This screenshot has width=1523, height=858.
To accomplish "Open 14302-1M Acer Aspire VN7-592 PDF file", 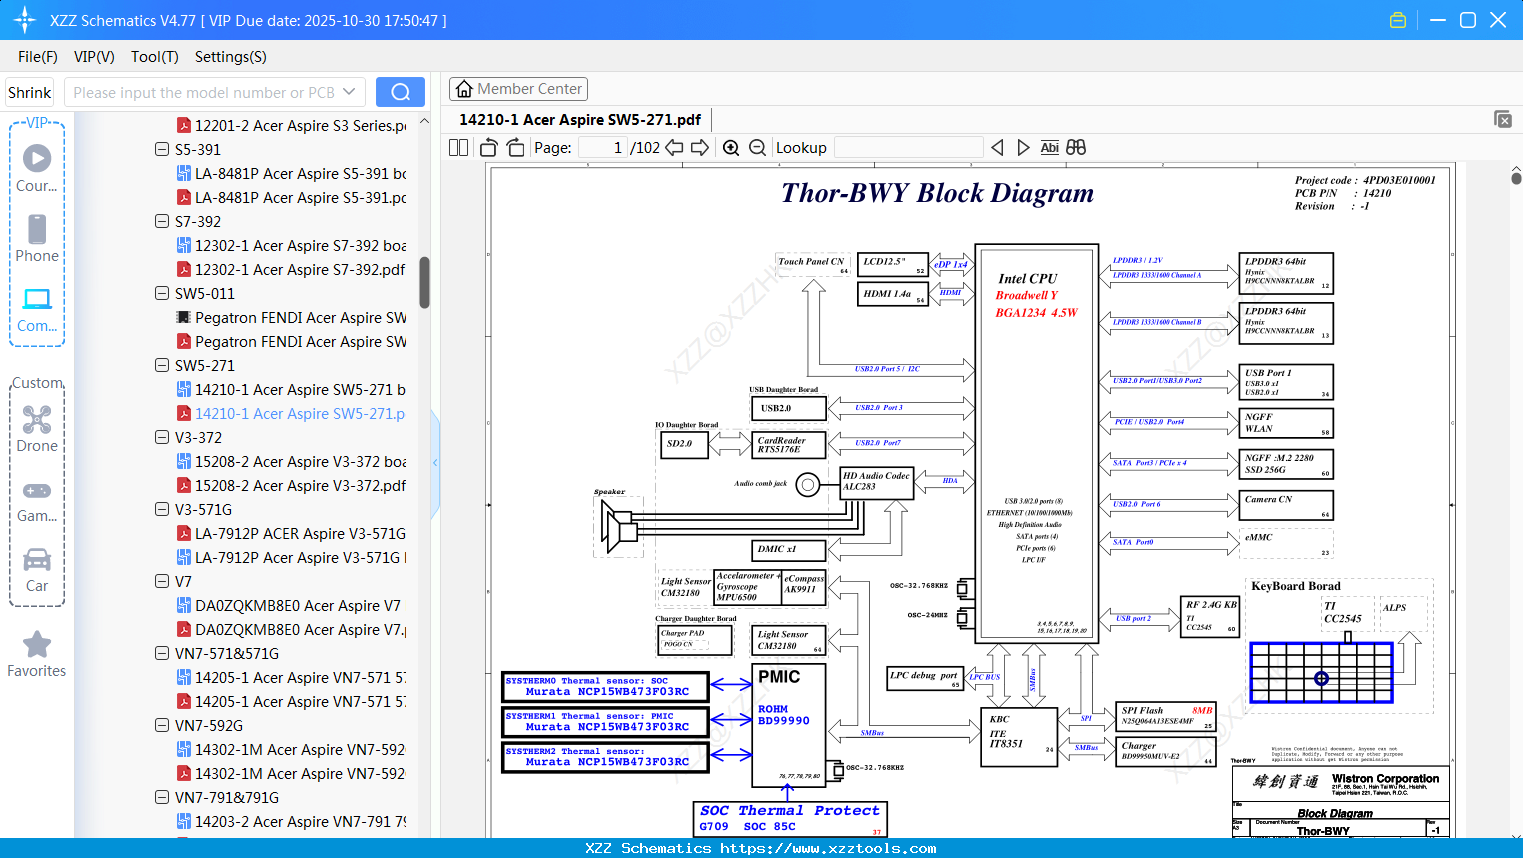I will pyautogui.click(x=292, y=773).
